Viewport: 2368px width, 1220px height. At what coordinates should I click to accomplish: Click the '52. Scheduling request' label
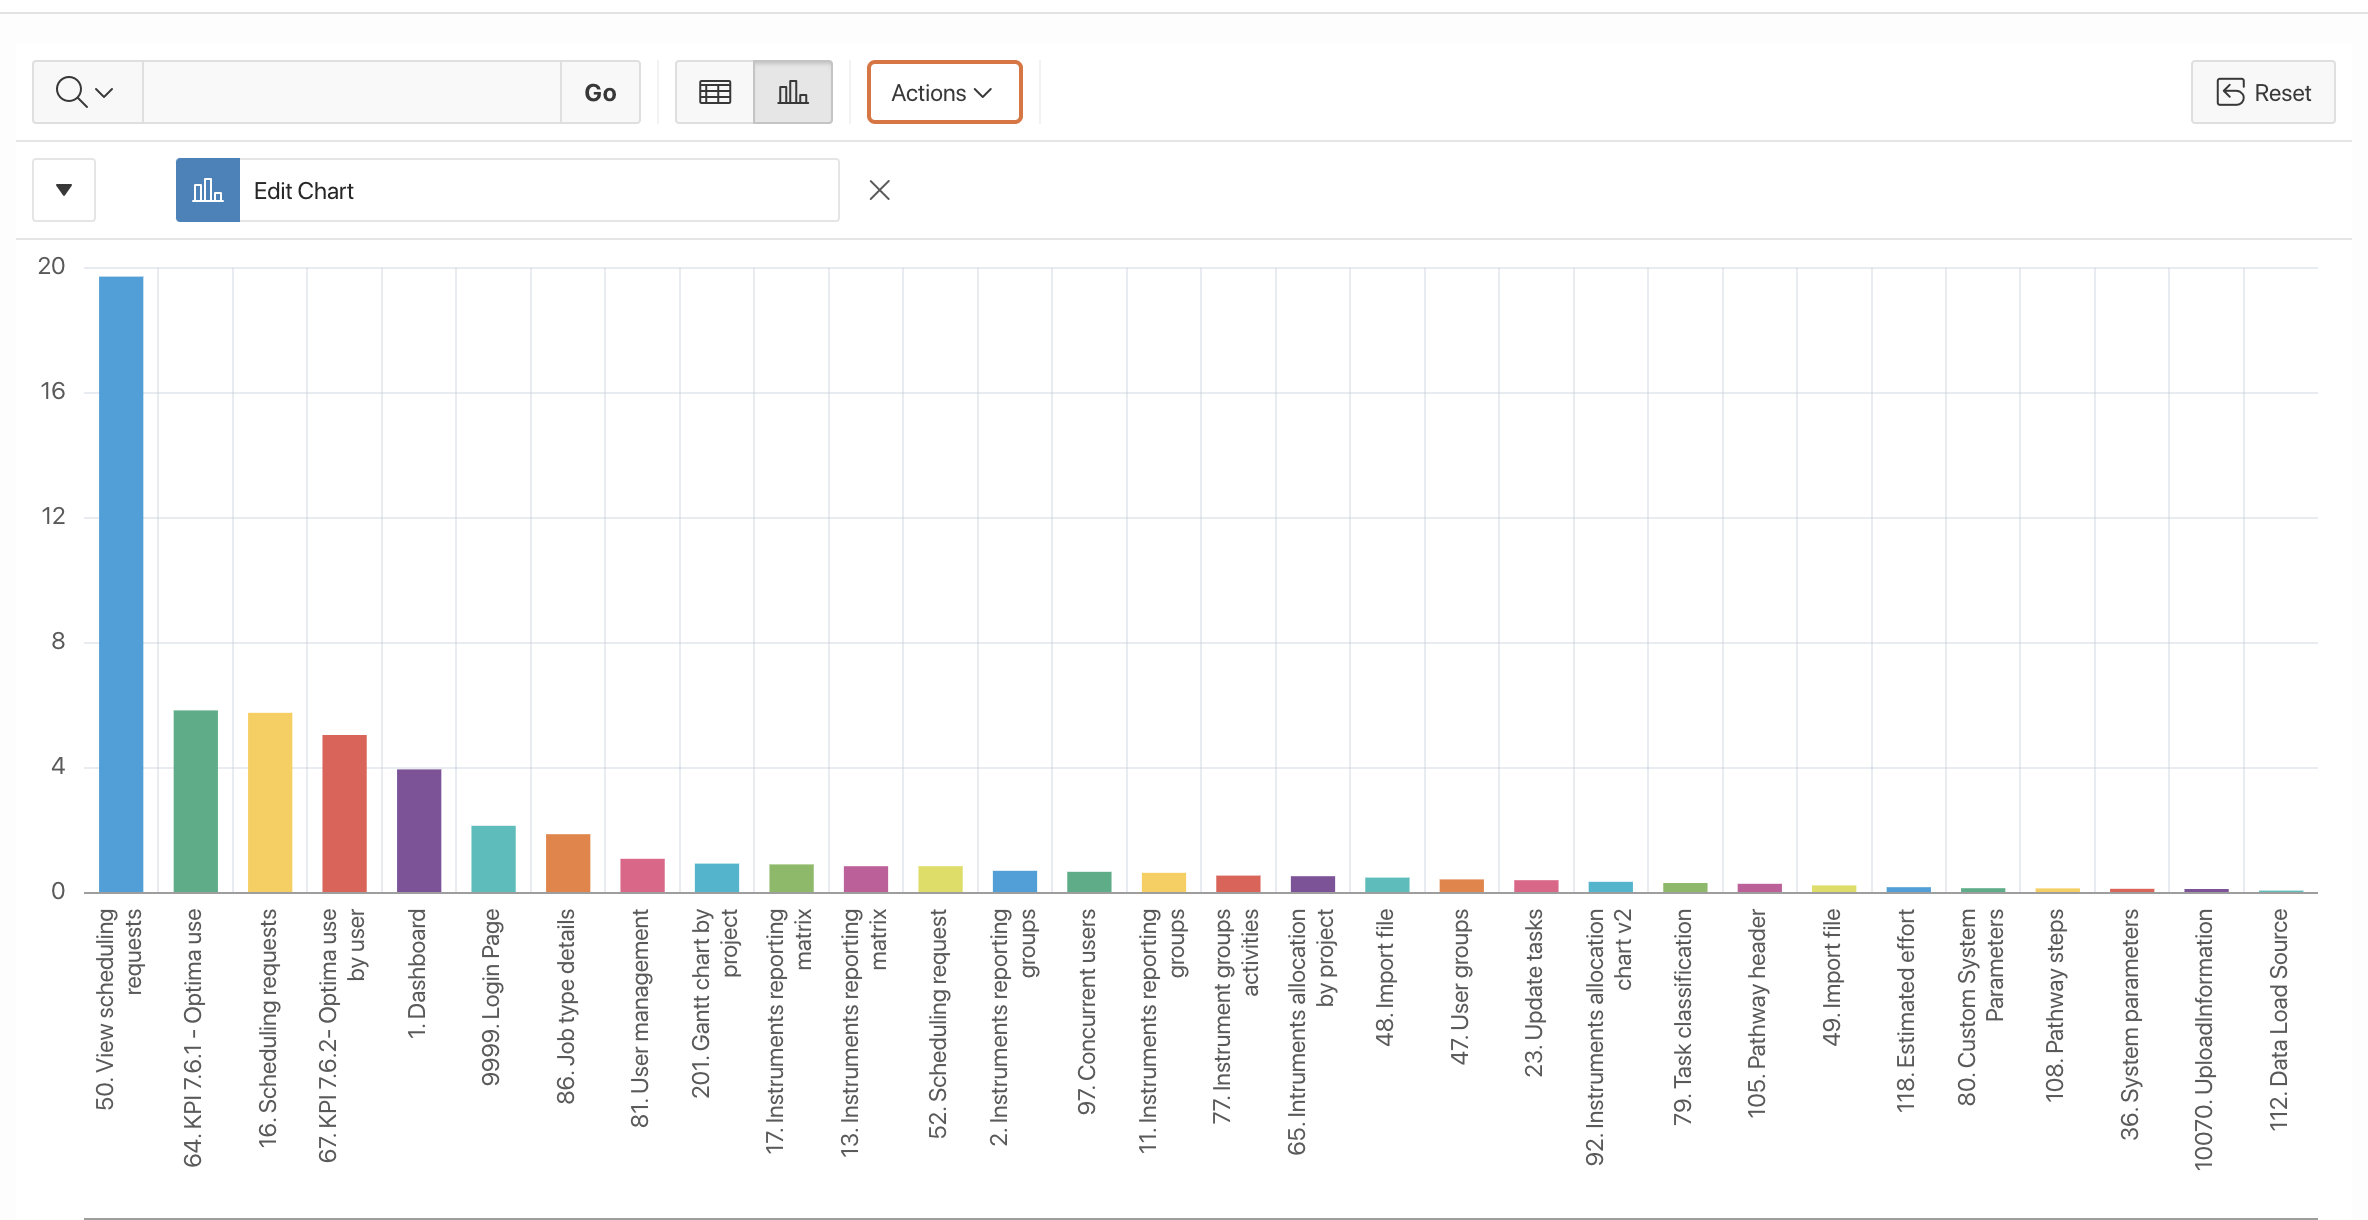point(938,1023)
